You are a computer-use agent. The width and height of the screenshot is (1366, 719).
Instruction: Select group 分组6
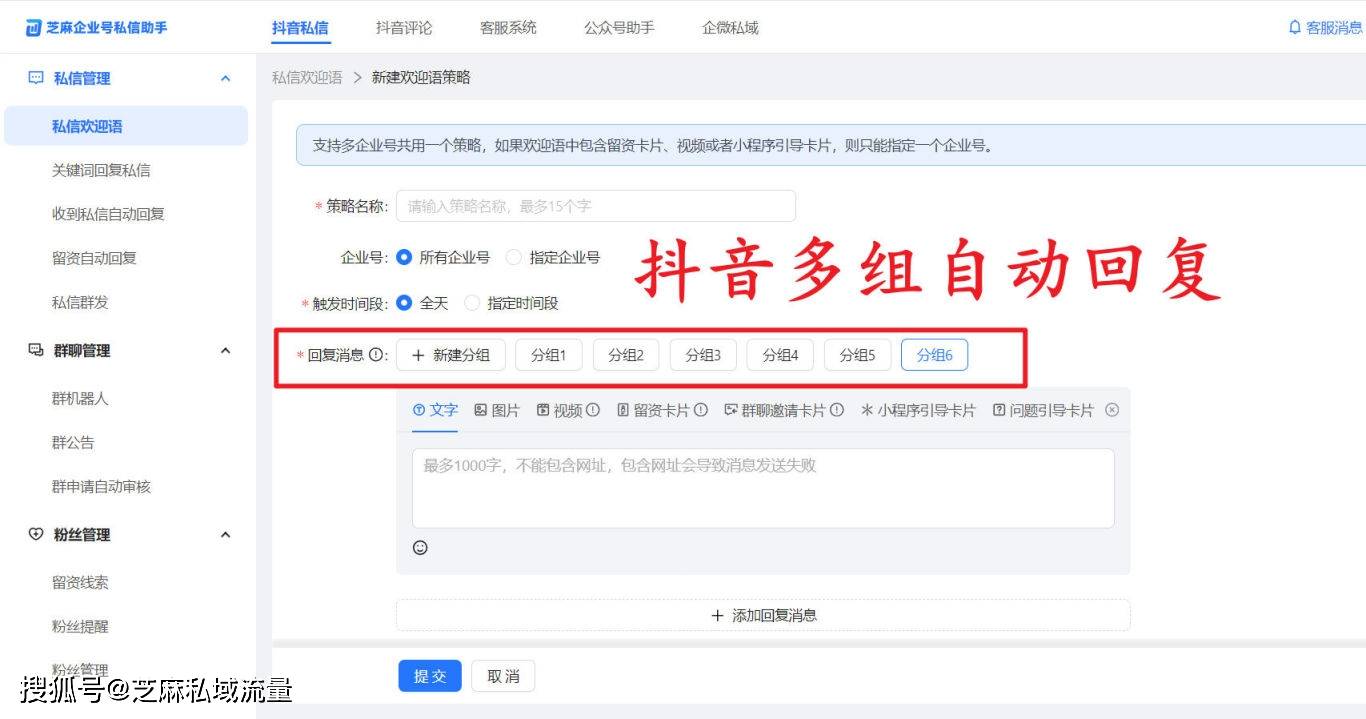click(934, 355)
